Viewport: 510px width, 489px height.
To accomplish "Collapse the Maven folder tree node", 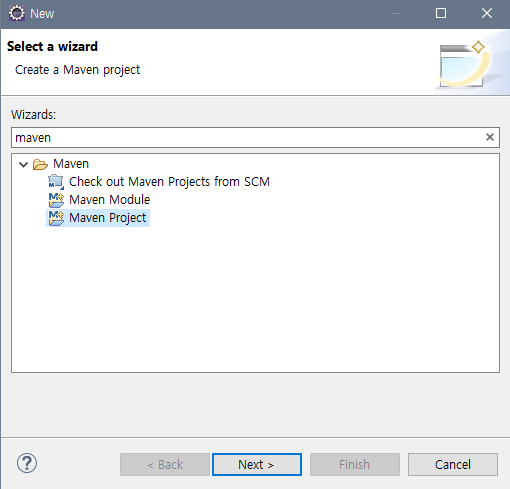I will [23, 164].
